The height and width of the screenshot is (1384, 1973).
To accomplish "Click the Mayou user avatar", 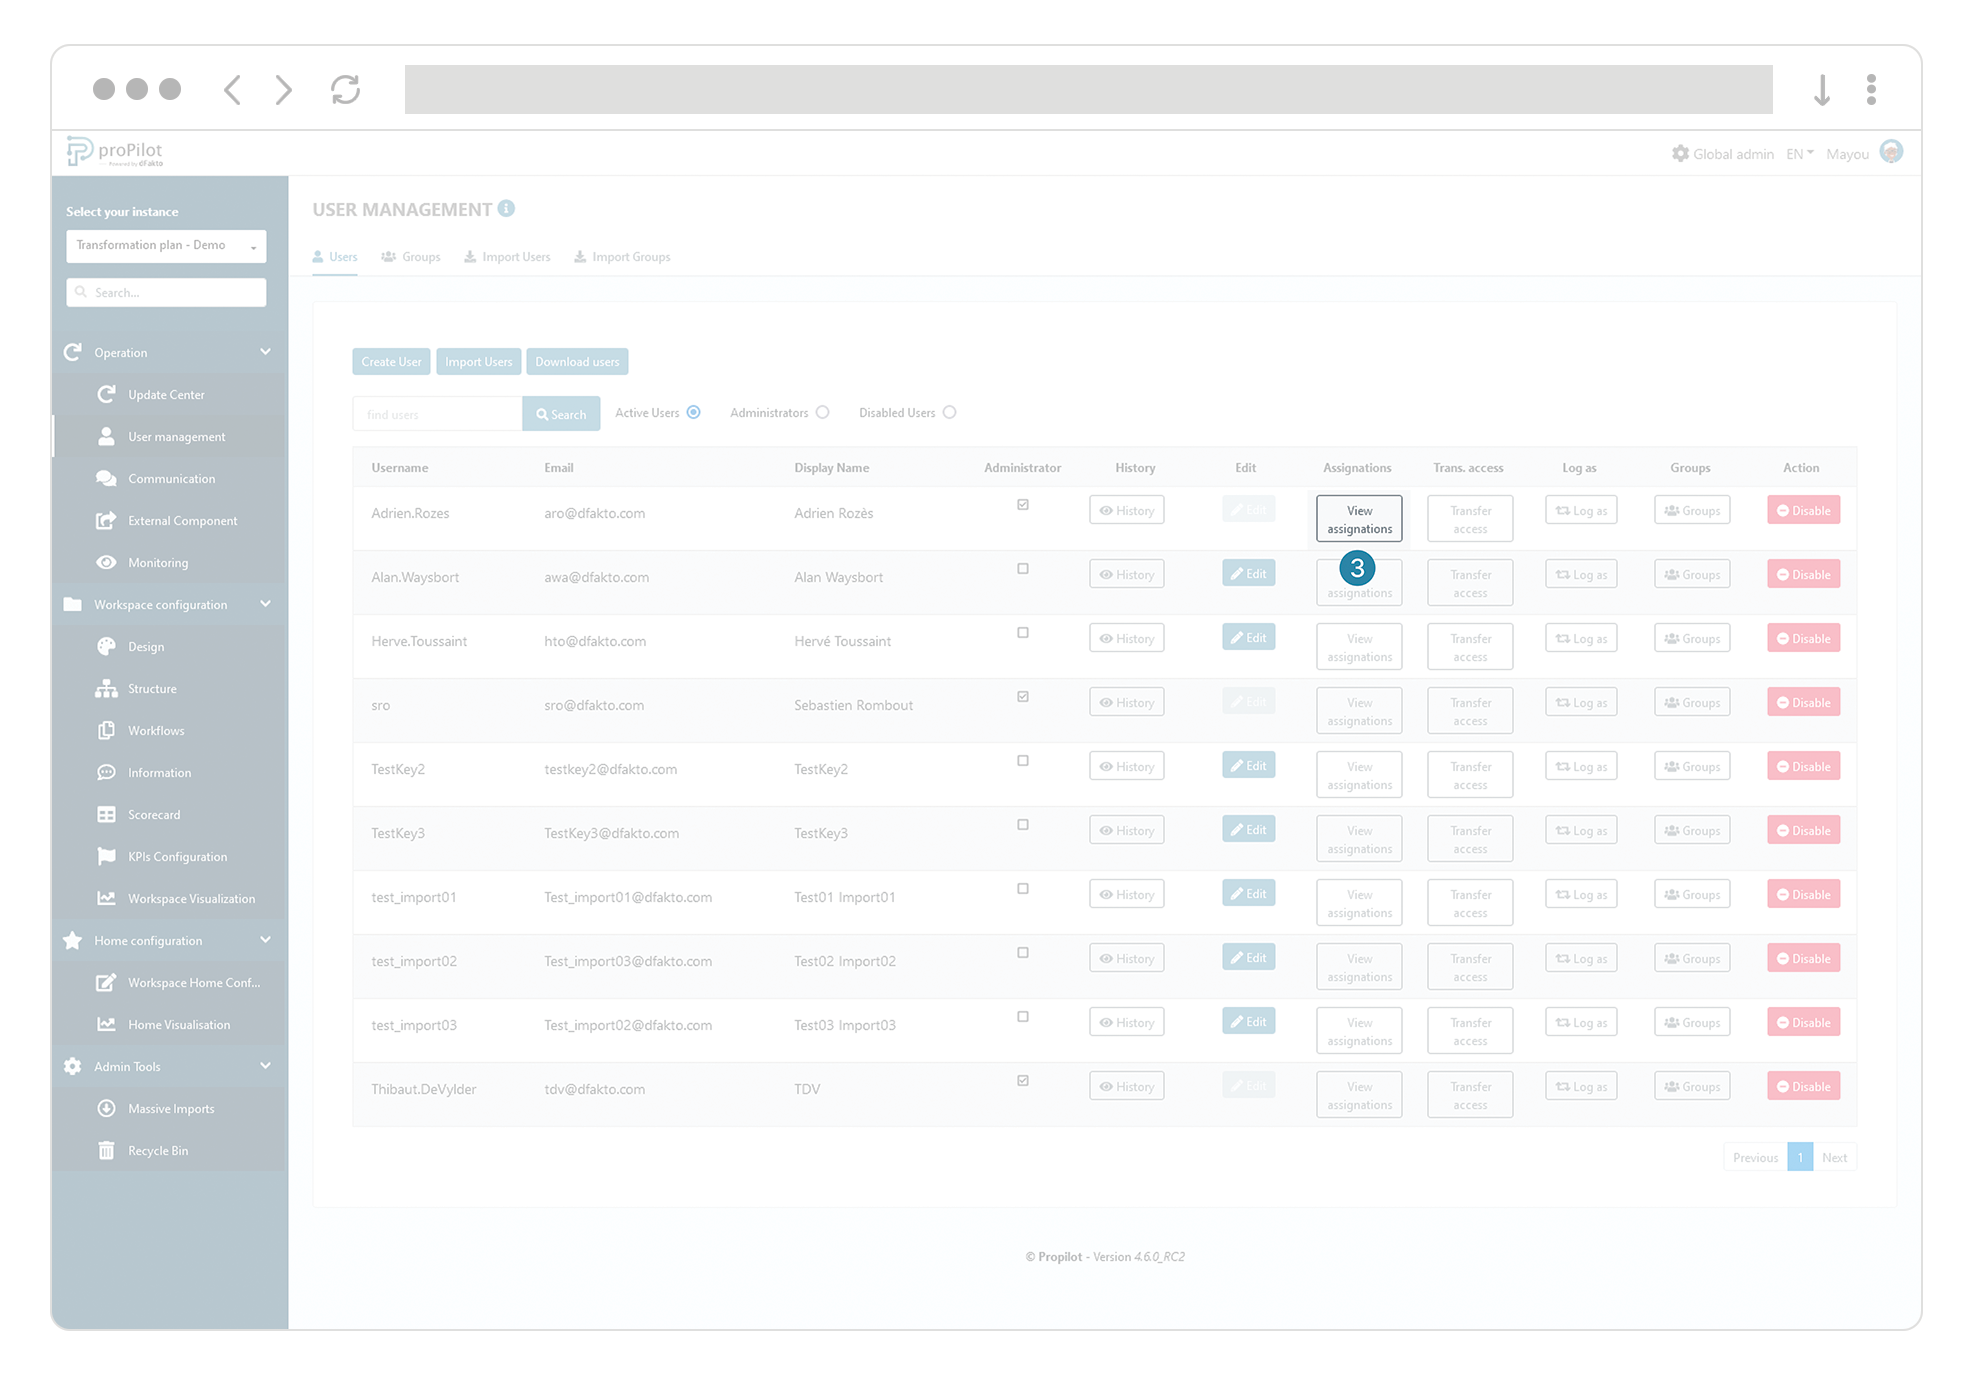I will tap(1890, 152).
